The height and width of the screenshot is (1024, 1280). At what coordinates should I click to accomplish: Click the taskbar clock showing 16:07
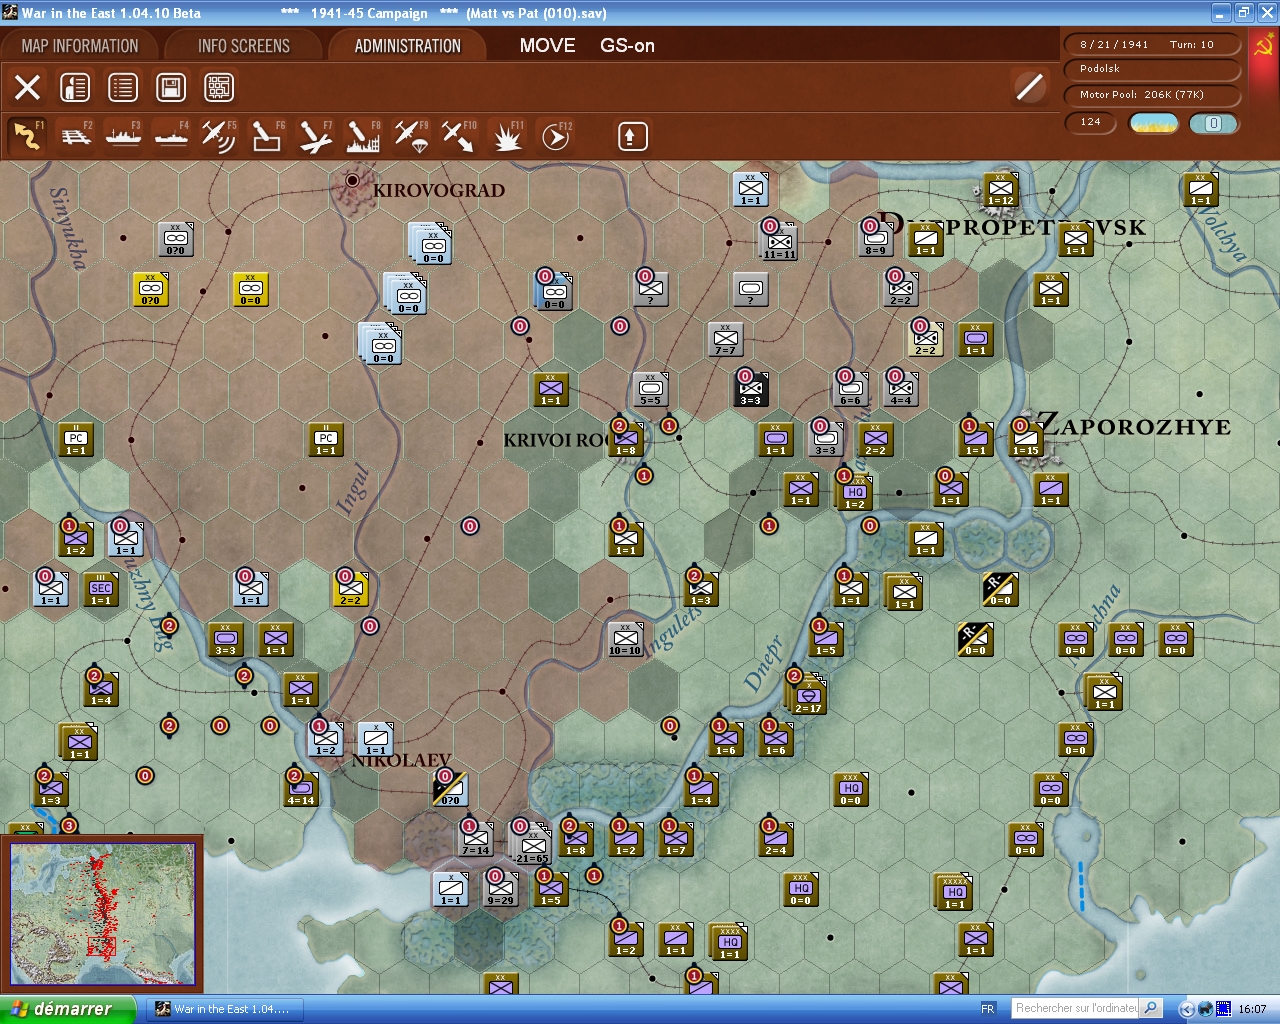tap(1252, 1009)
